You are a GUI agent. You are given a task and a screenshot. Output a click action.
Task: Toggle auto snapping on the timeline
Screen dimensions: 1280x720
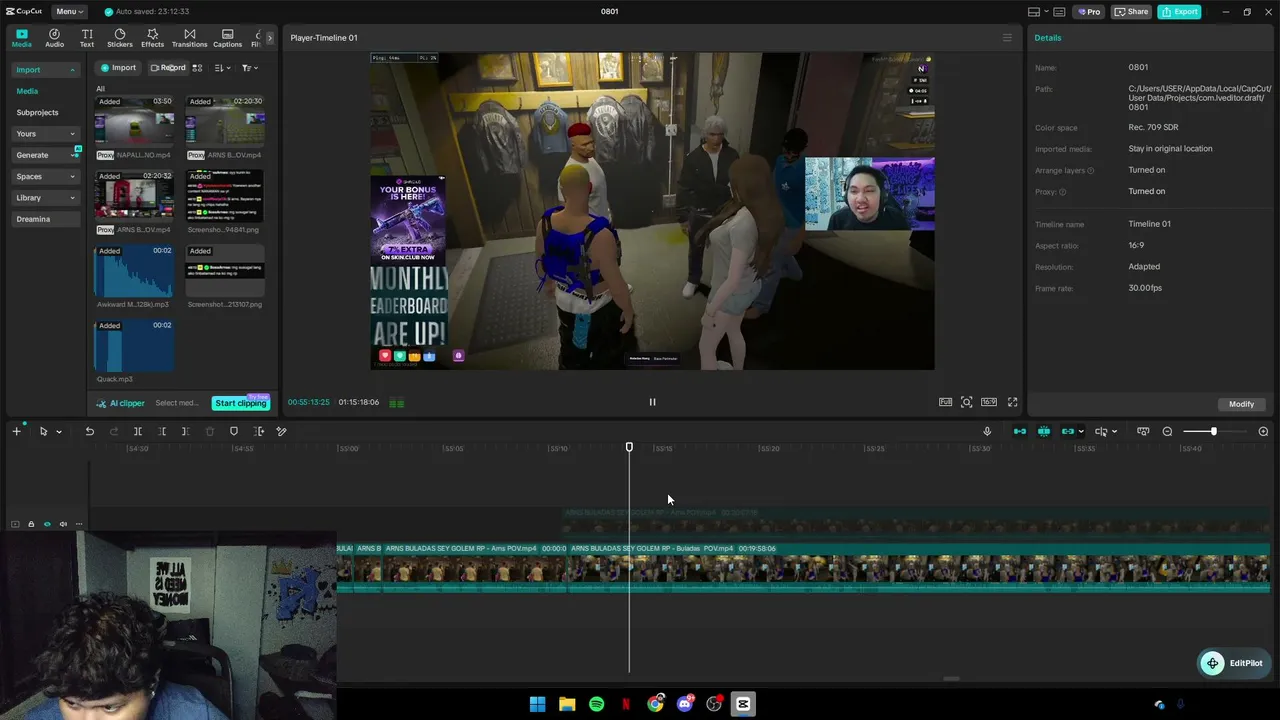click(1044, 431)
